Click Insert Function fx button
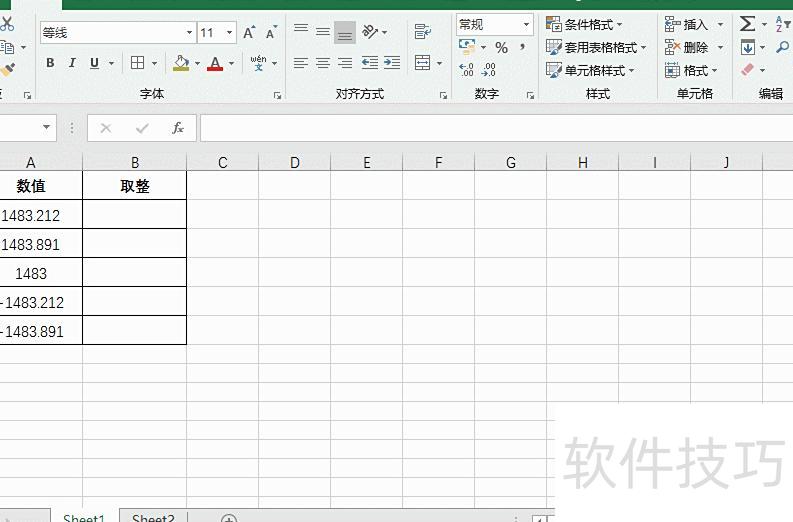Viewport: 793px width, 522px height. 178,128
